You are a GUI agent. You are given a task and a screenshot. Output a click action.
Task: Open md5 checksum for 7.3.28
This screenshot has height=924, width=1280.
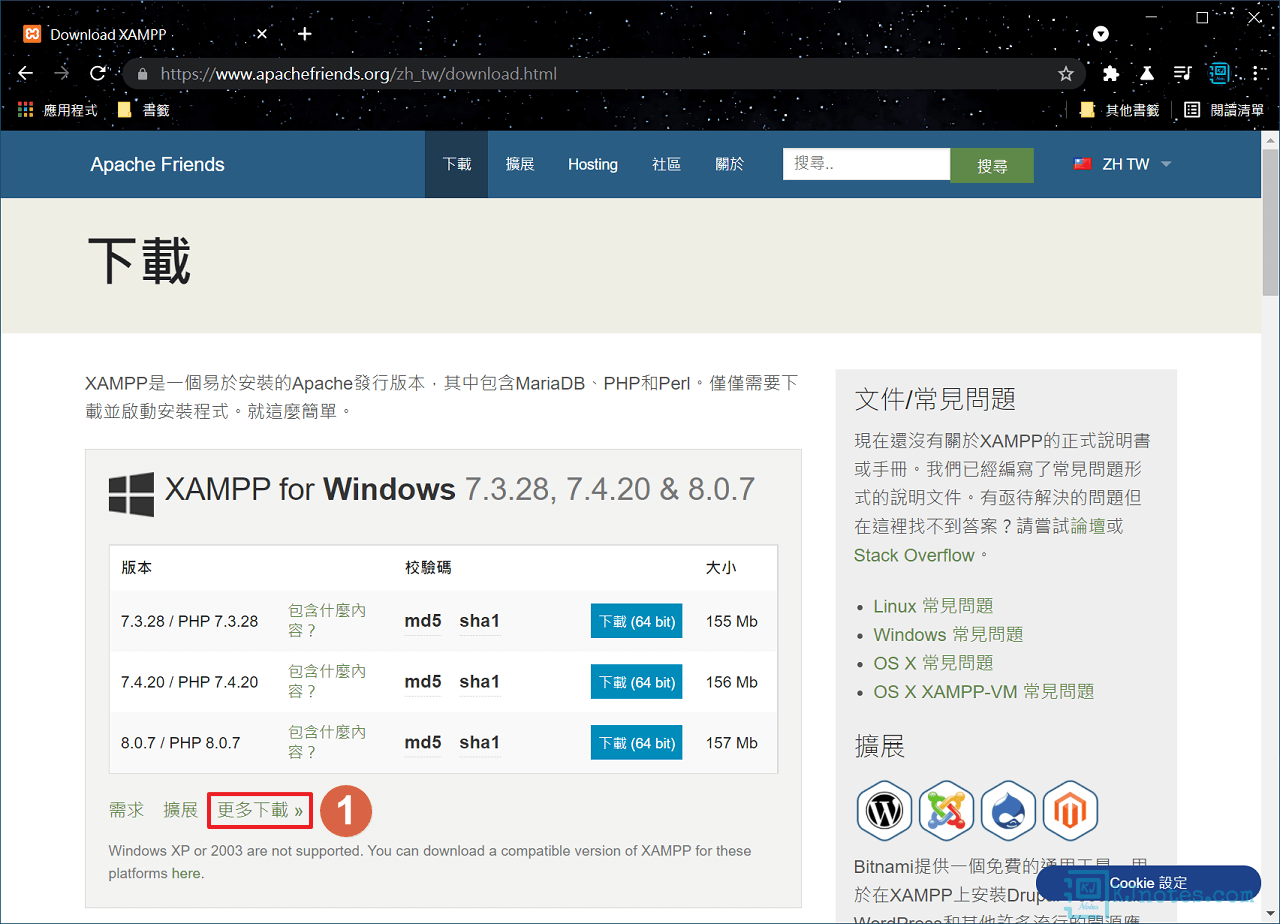point(423,621)
